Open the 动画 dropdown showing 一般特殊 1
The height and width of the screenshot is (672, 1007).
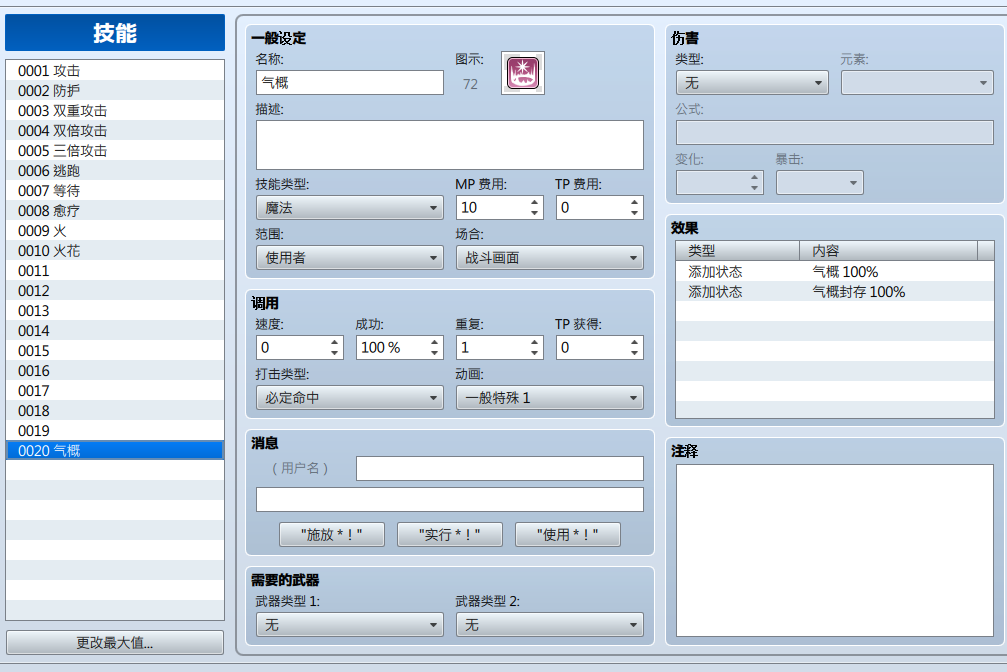[550, 398]
